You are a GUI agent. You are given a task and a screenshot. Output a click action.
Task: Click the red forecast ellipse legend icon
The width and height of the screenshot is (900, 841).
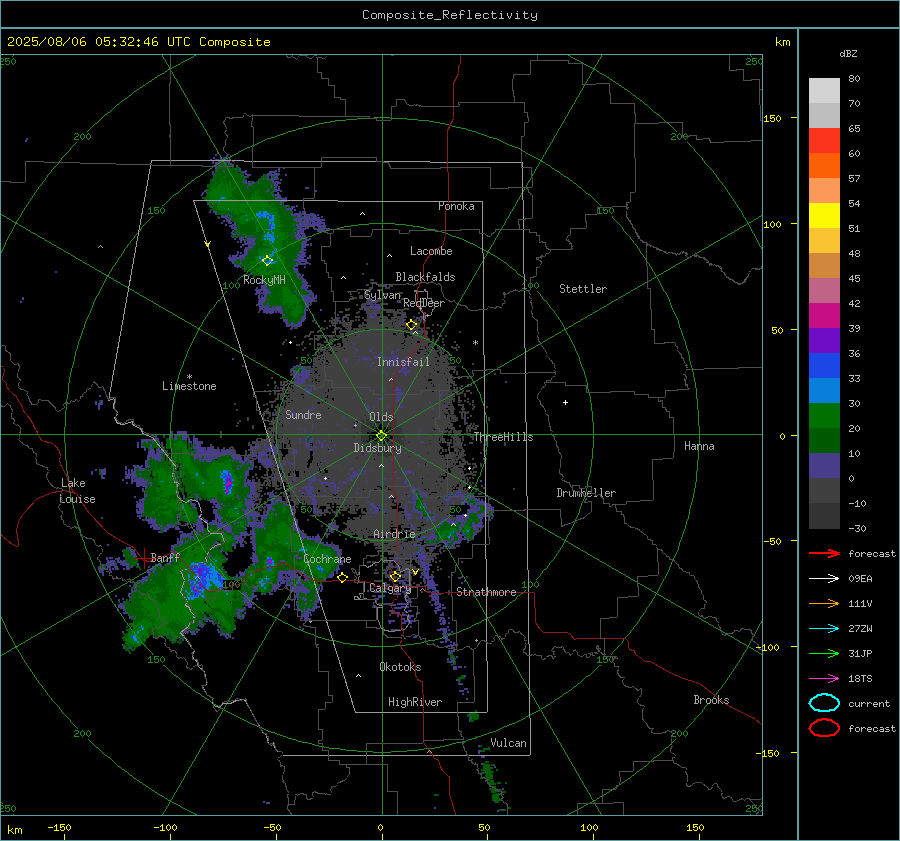pyautogui.click(x=824, y=728)
